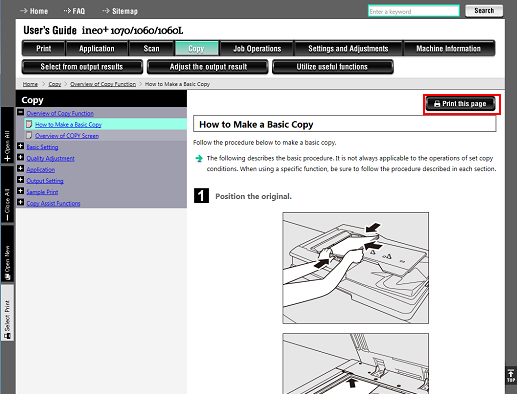This screenshot has height=394, width=517.
Task: Open the Sample Print link
Action: click(x=42, y=192)
